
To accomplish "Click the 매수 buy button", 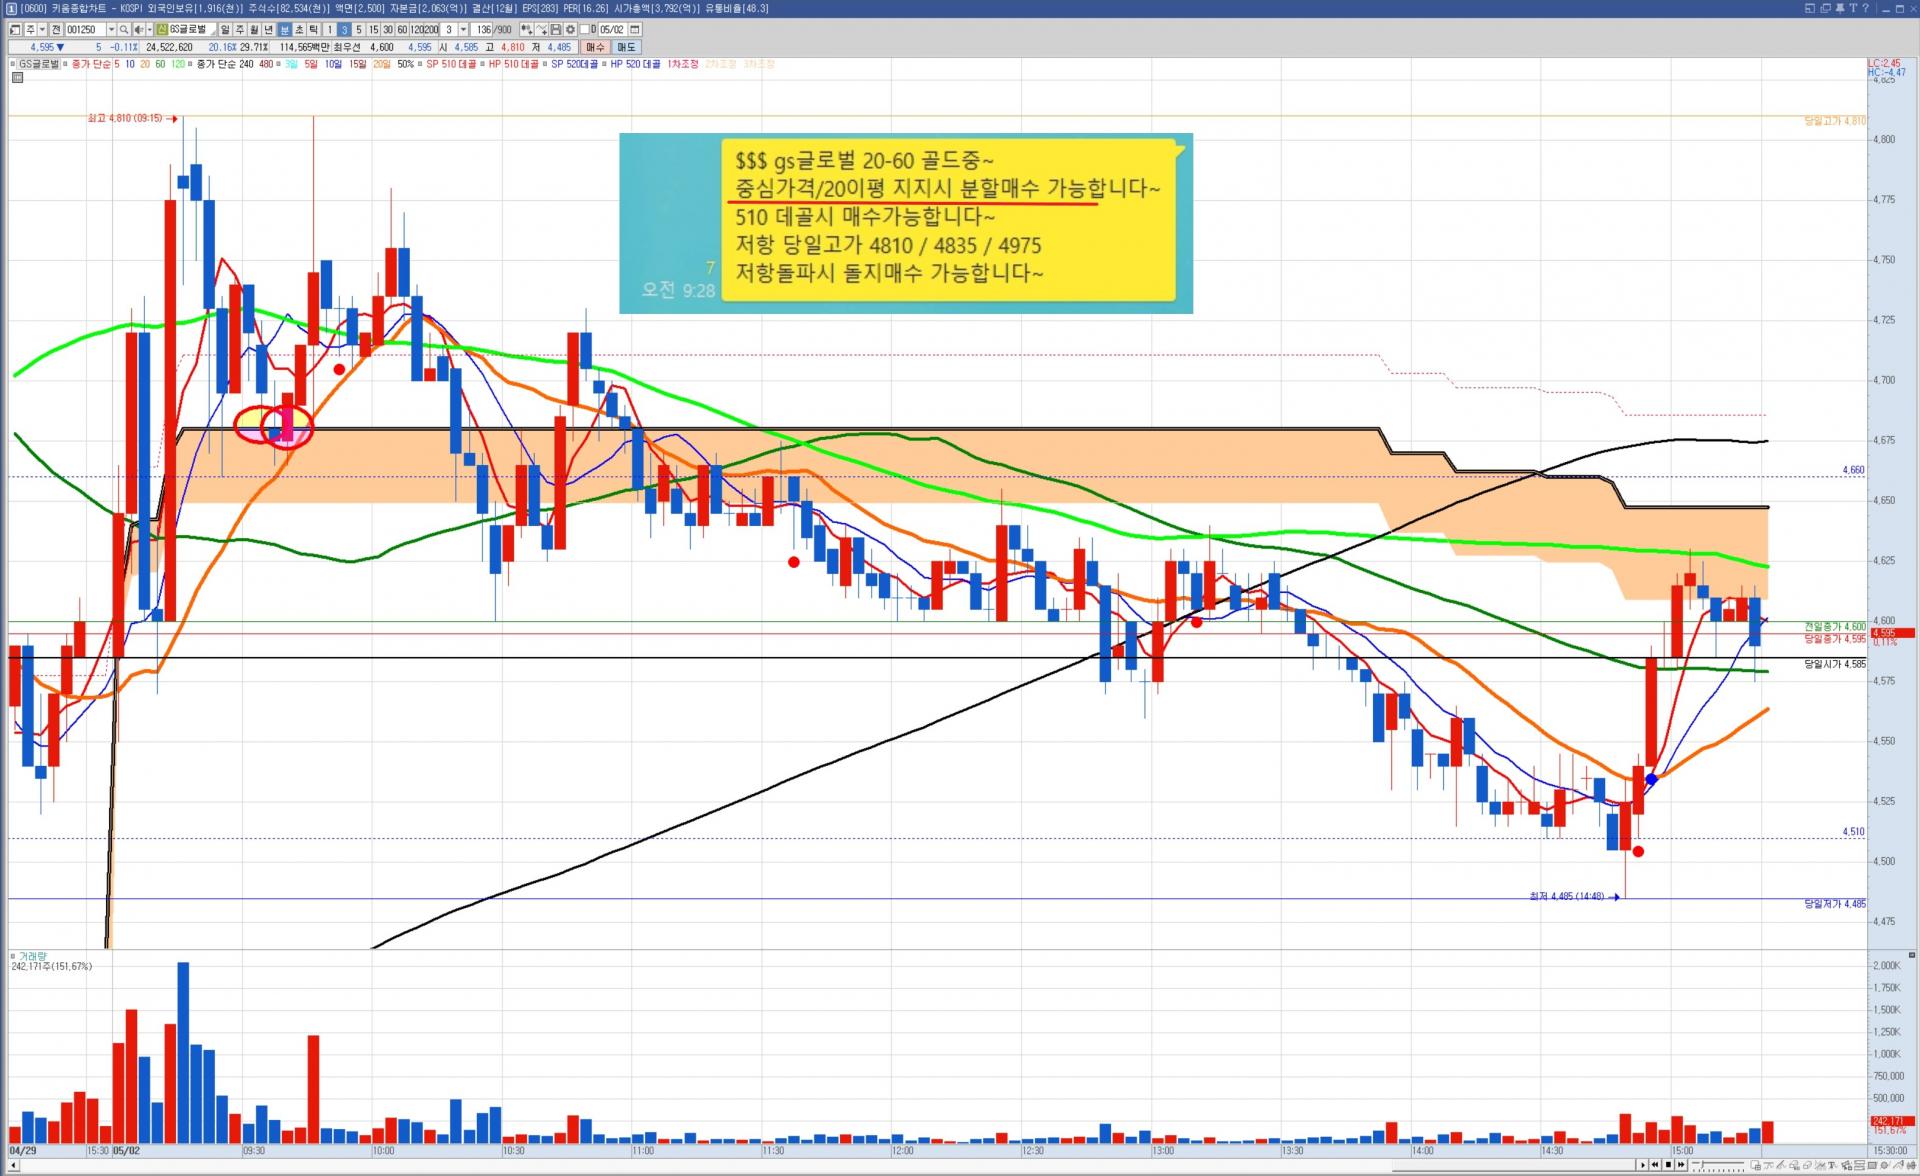I will 595,47.
